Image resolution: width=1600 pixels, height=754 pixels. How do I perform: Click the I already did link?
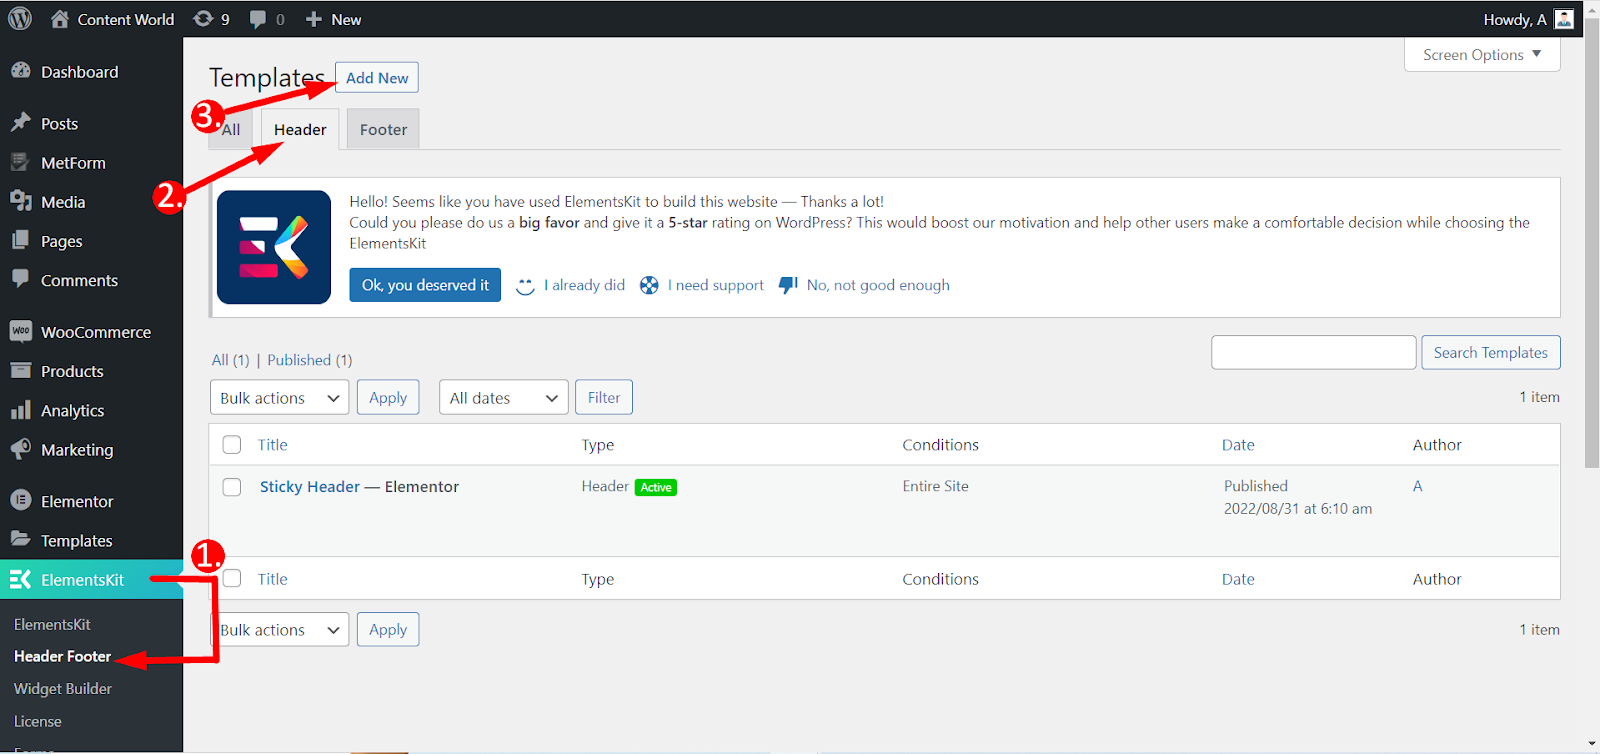tap(584, 285)
